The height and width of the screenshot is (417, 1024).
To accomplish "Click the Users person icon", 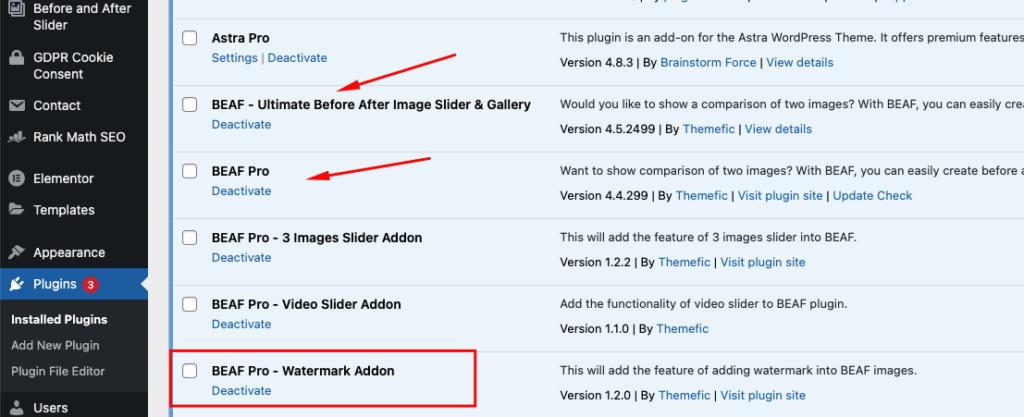I will (x=17, y=408).
